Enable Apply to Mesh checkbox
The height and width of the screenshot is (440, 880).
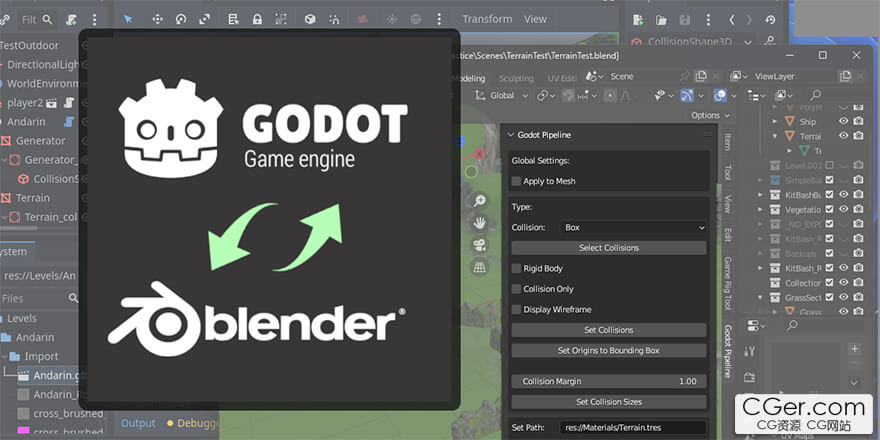[x=516, y=181]
